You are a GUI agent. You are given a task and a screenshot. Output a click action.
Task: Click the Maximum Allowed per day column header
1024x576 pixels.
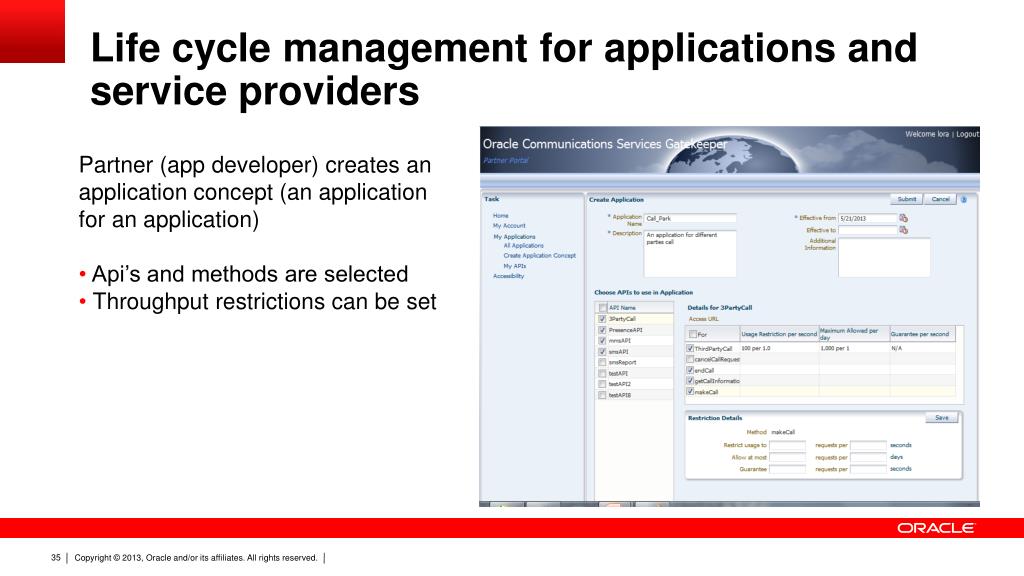[854, 334]
